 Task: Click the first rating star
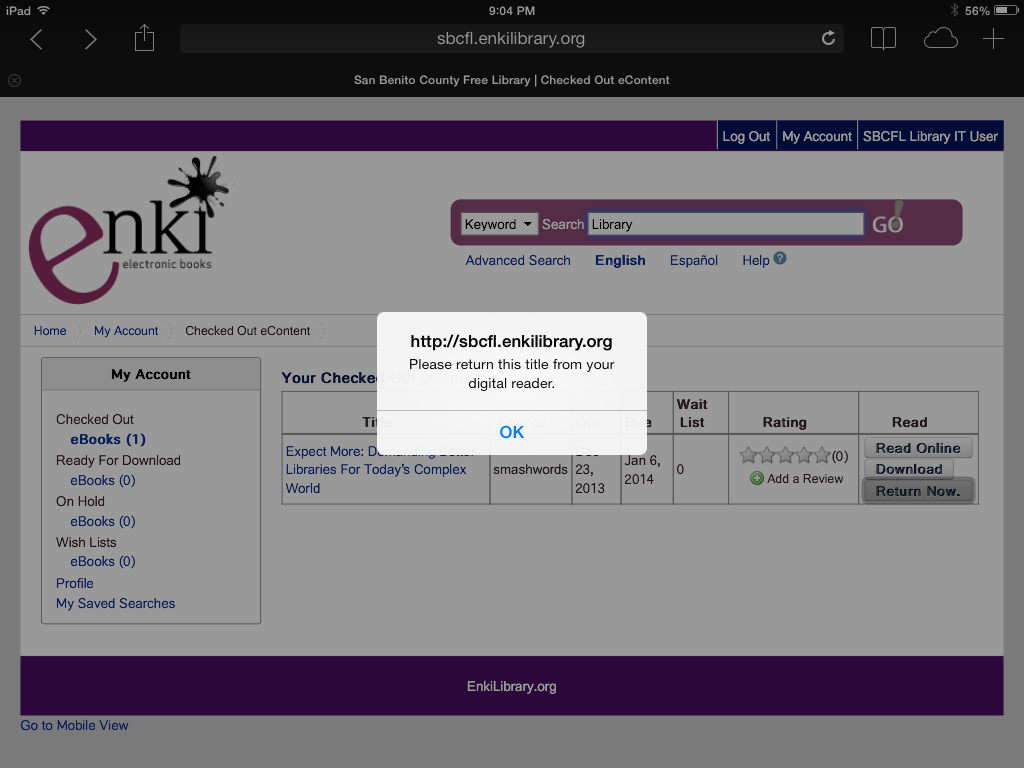[748, 455]
